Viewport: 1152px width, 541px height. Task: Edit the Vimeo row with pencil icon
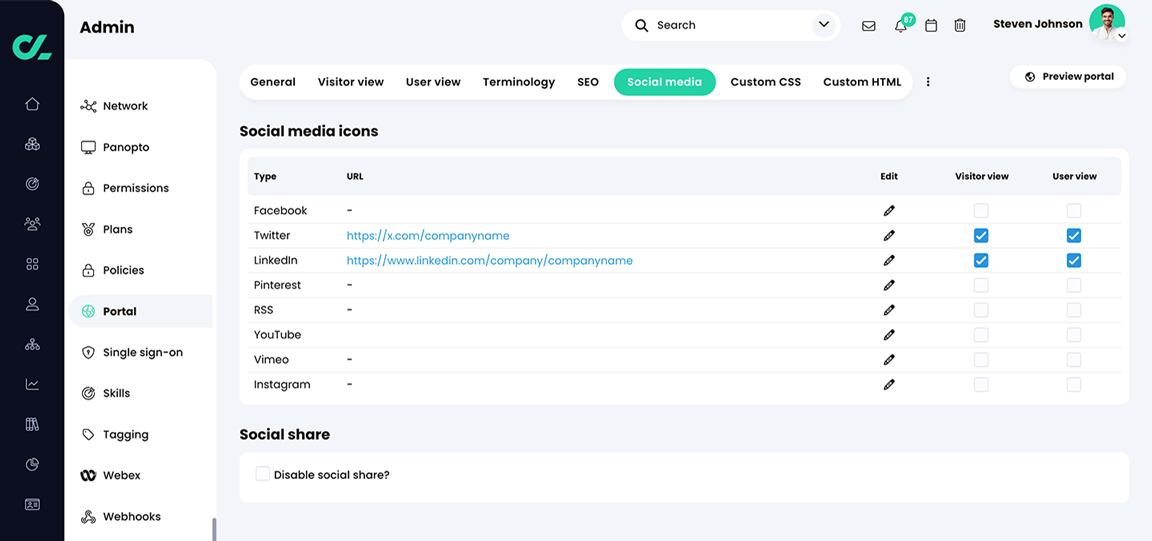[x=889, y=359]
